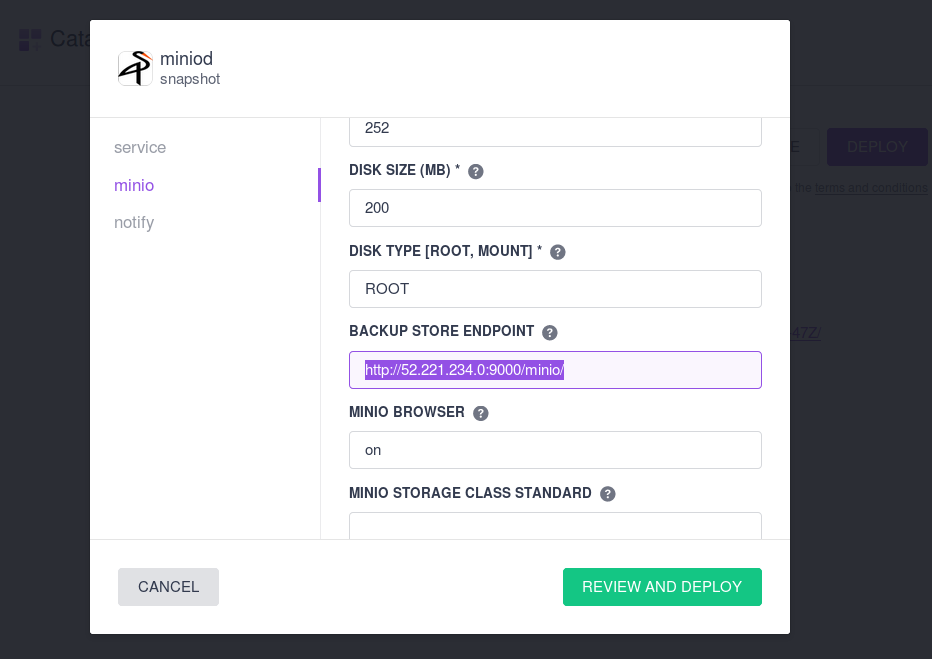This screenshot has height=659, width=932.
Task: Switch to the service section
Action: tap(140, 147)
